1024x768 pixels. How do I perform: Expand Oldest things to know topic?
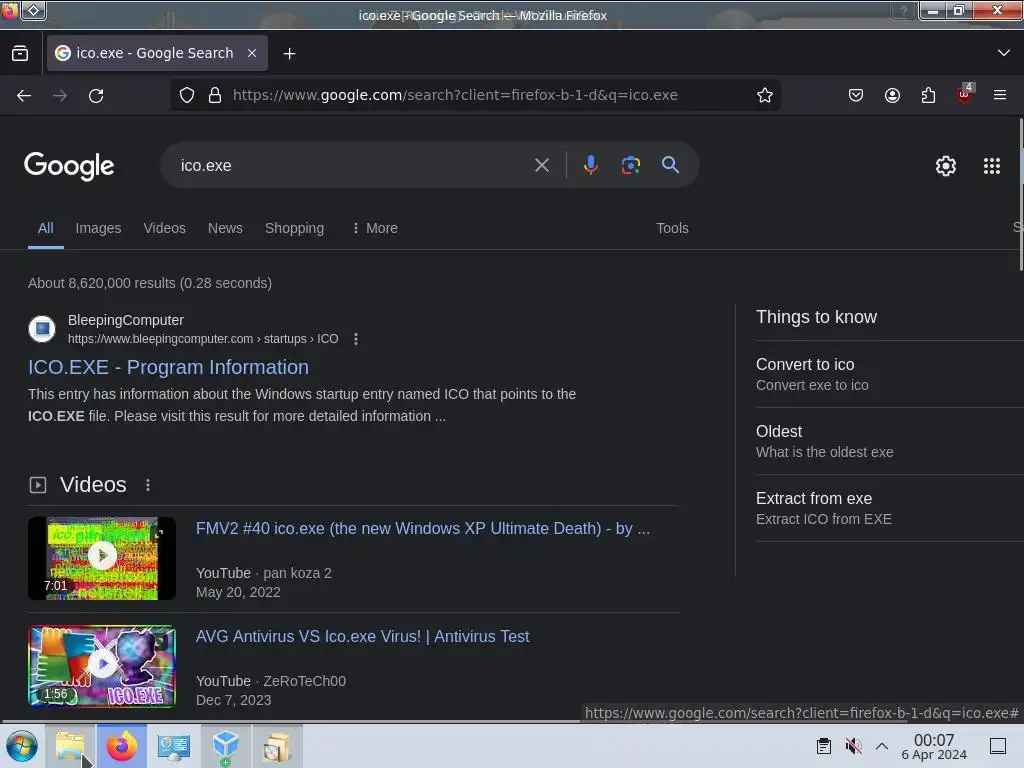click(889, 441)
